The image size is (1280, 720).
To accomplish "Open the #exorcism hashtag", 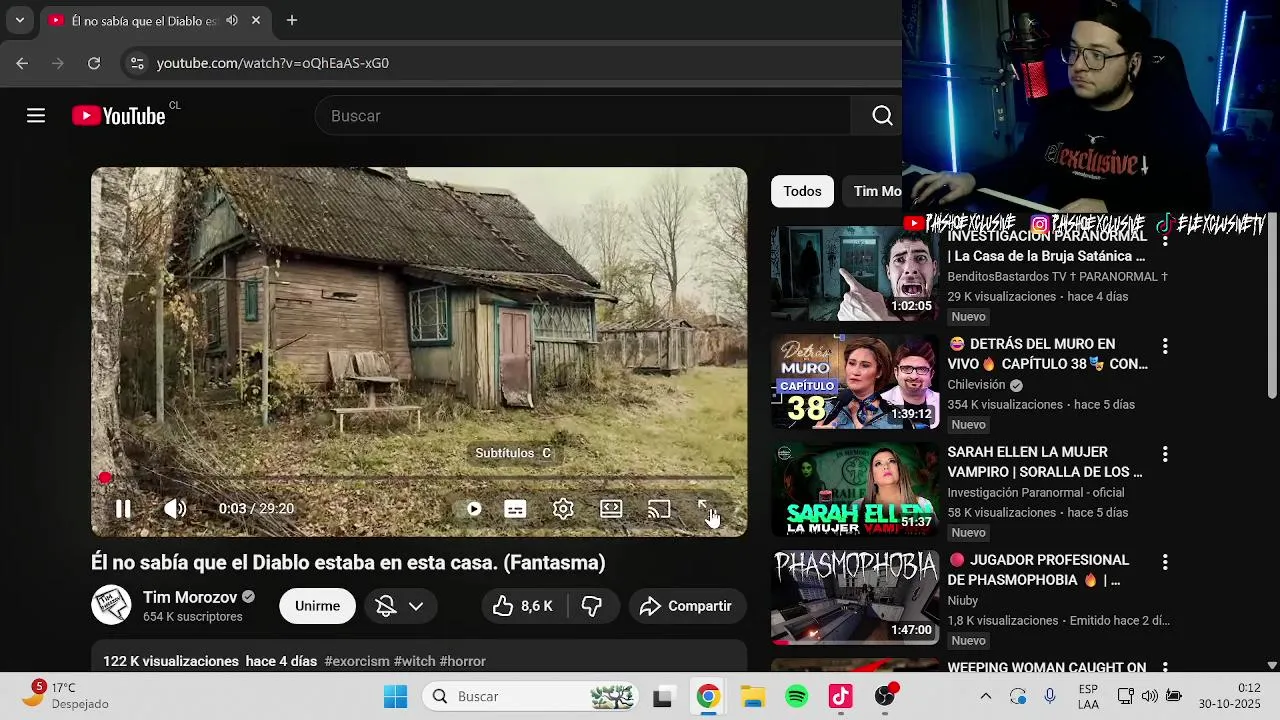I will coord(357,661).
